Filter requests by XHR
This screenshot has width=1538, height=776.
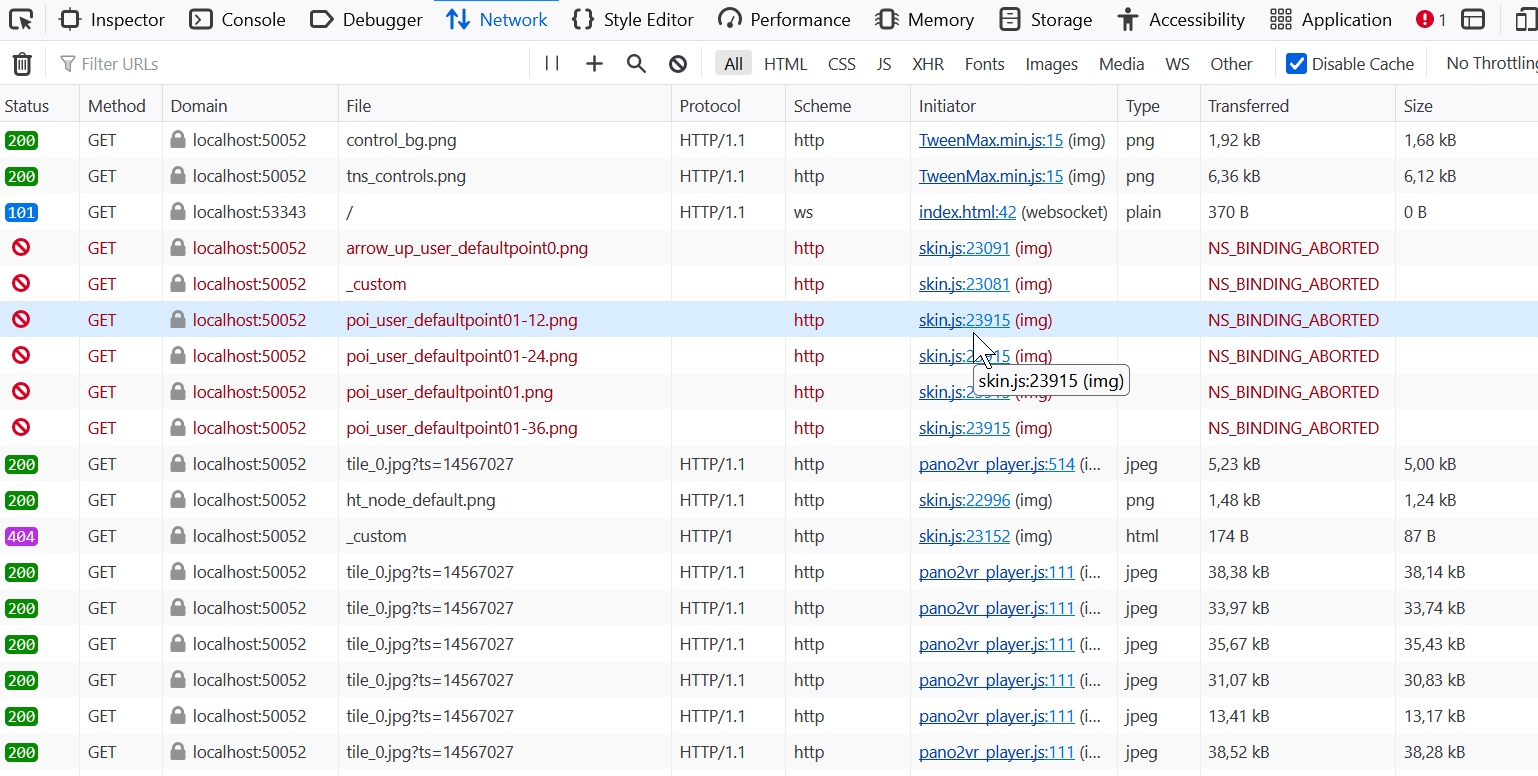(928, 64)
